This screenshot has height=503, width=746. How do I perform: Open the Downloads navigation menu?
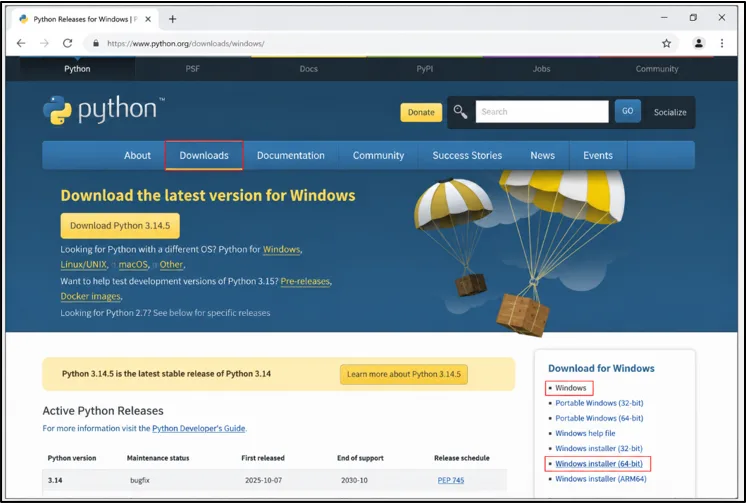pos(204,156)
